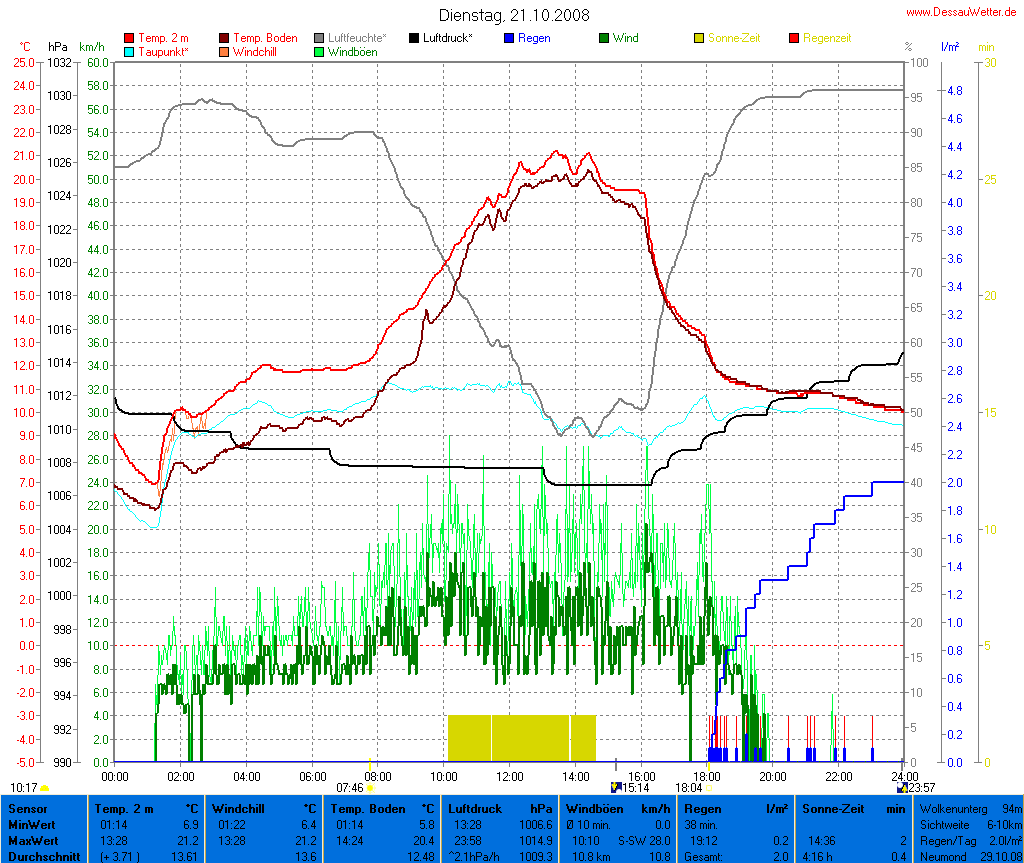Screen dimensions: 1024x863
Task: Click the chart title Dienstag, 21.10.2008
Action: (x=514, y=15)
